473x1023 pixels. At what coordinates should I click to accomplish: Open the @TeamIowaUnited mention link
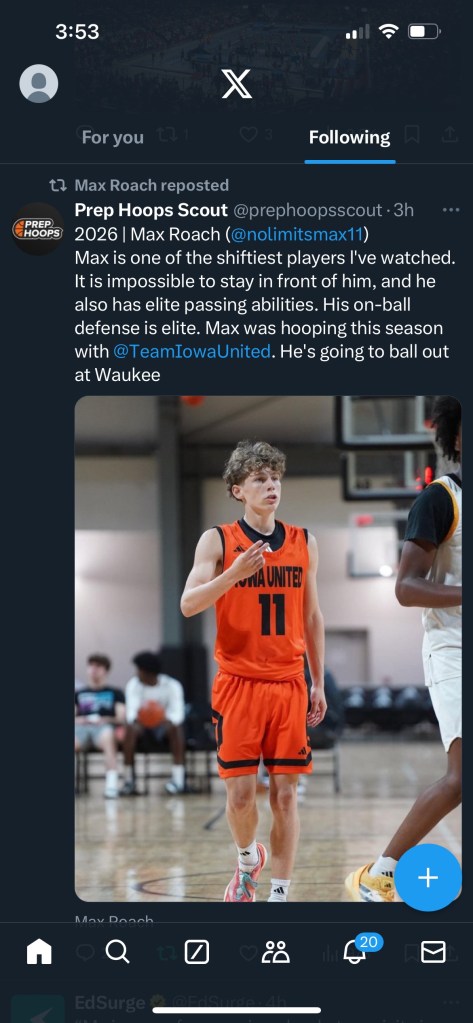[192, 351]
